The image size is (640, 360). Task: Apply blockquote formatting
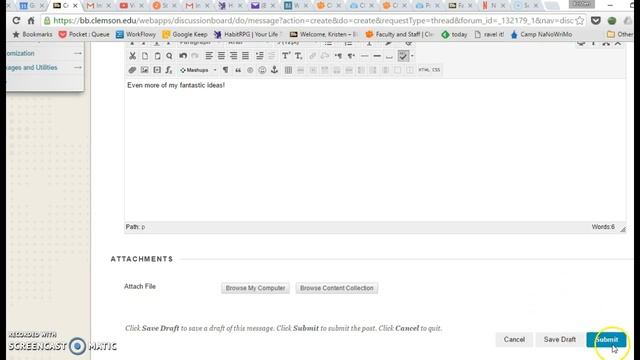(x=238, y=70)
